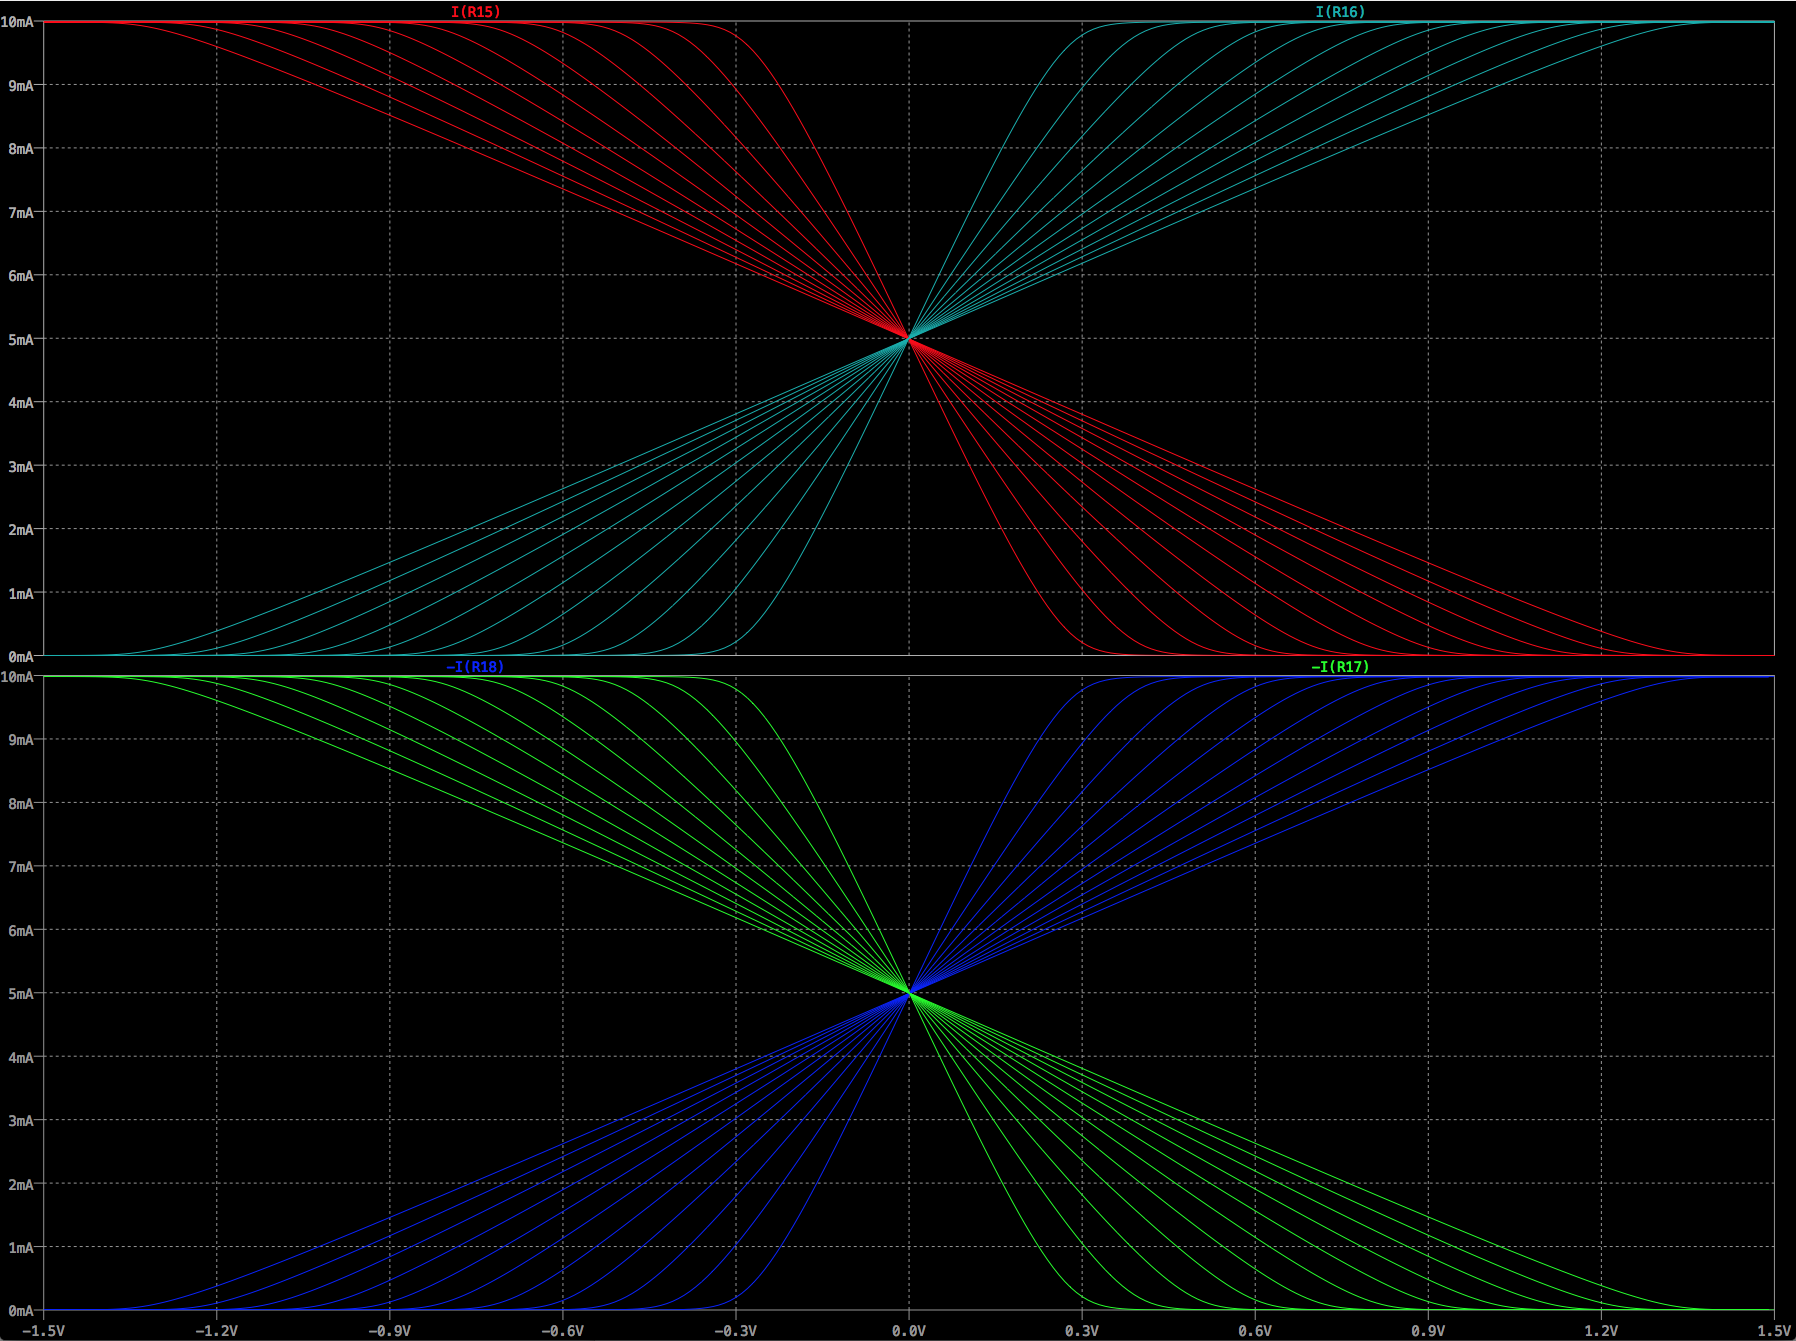Click the 0.9V horizontal axis label
This screenshot has height=1341, width=1796.
pyautogui.click(x=1428, y=1331)
